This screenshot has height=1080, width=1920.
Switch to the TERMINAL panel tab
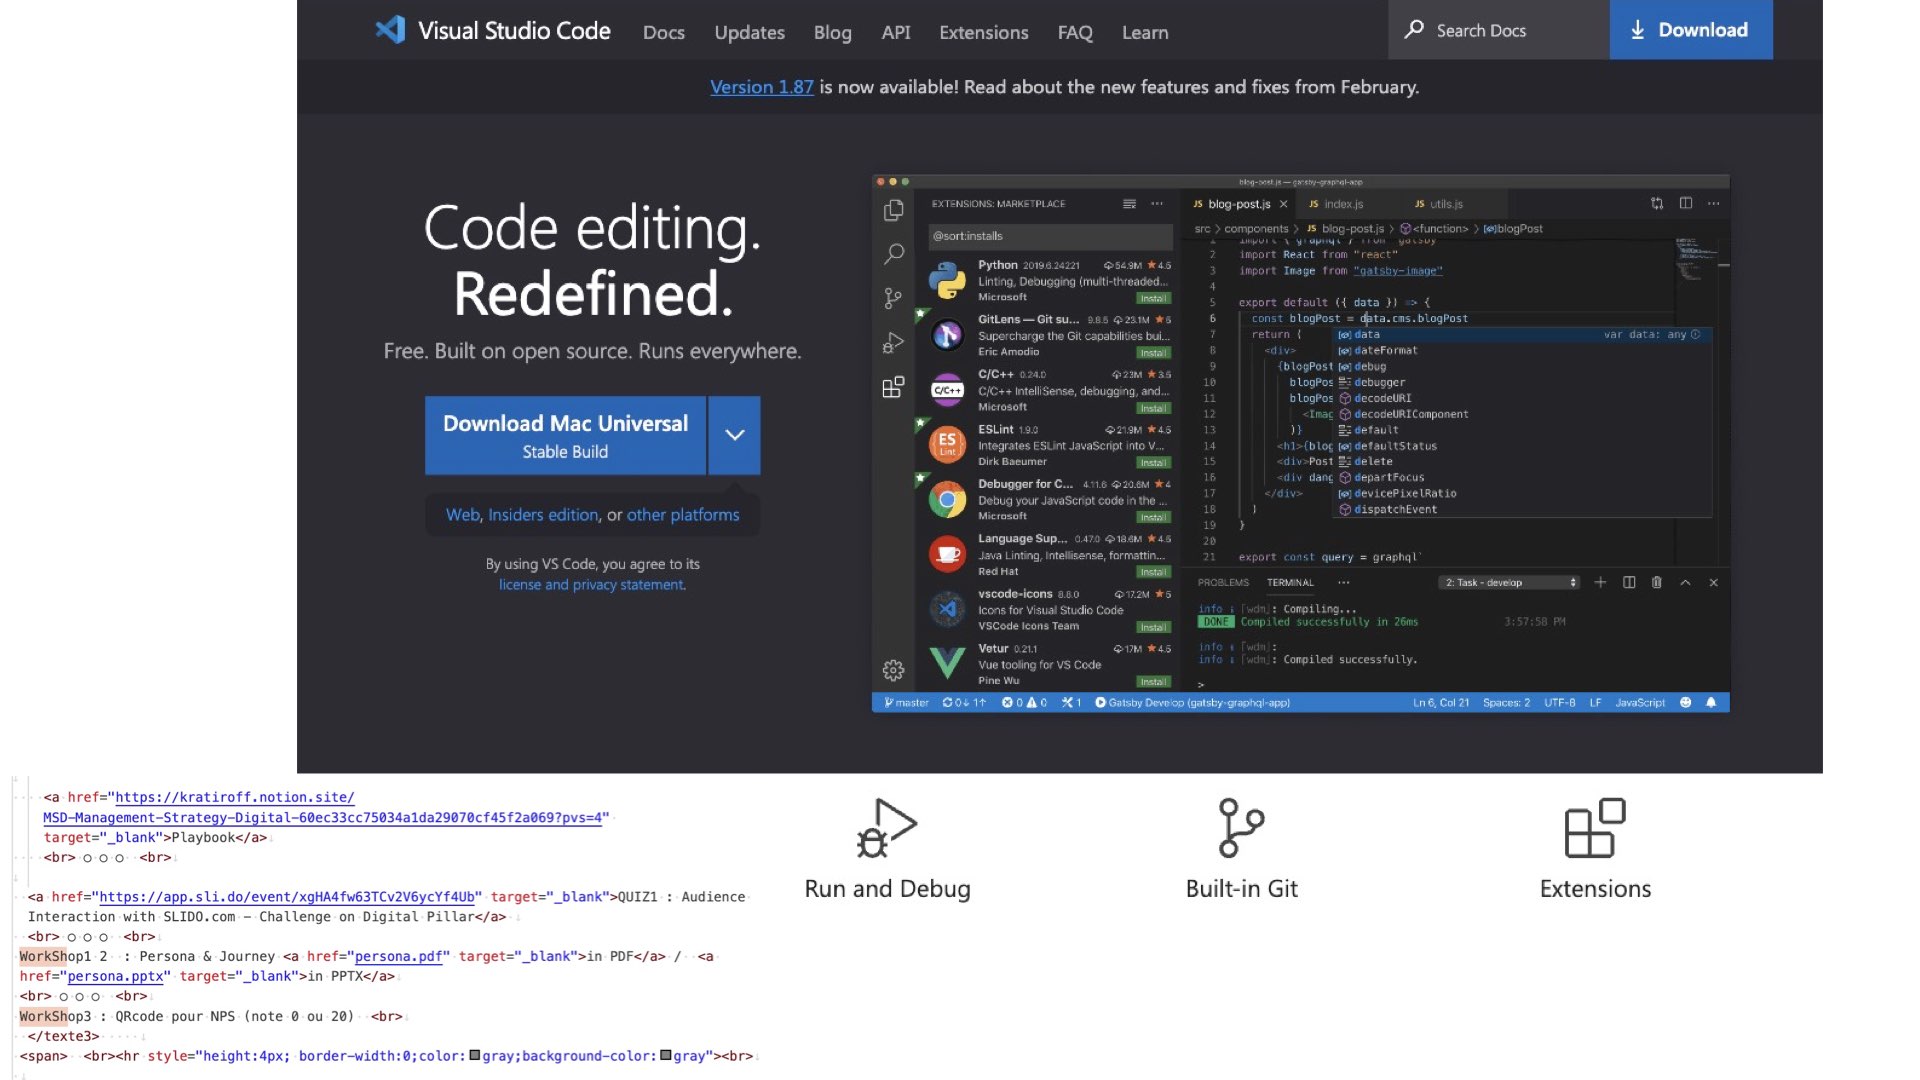tap(1290, 582)
